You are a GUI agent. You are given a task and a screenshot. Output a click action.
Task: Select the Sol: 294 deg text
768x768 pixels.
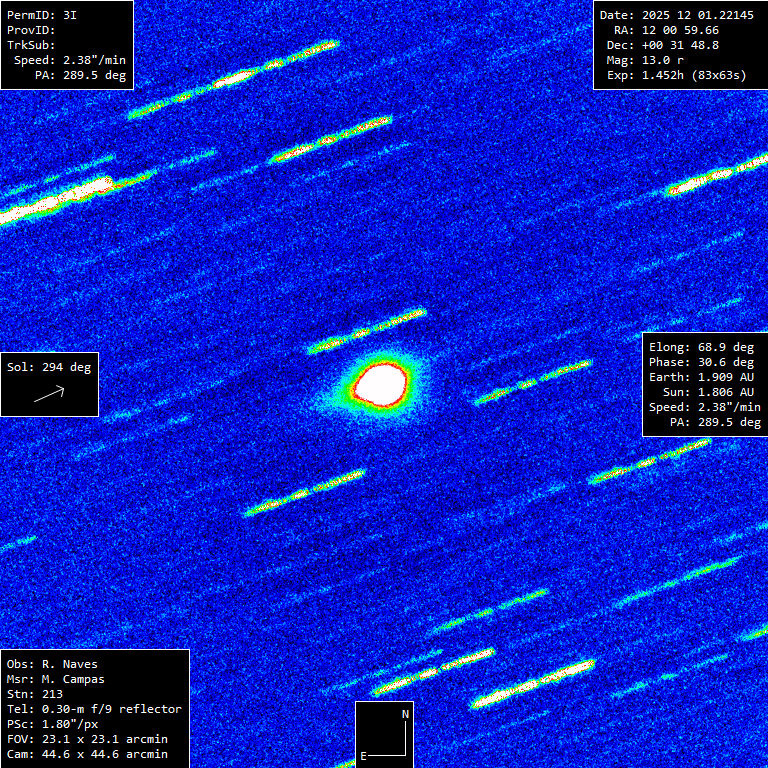49,367
